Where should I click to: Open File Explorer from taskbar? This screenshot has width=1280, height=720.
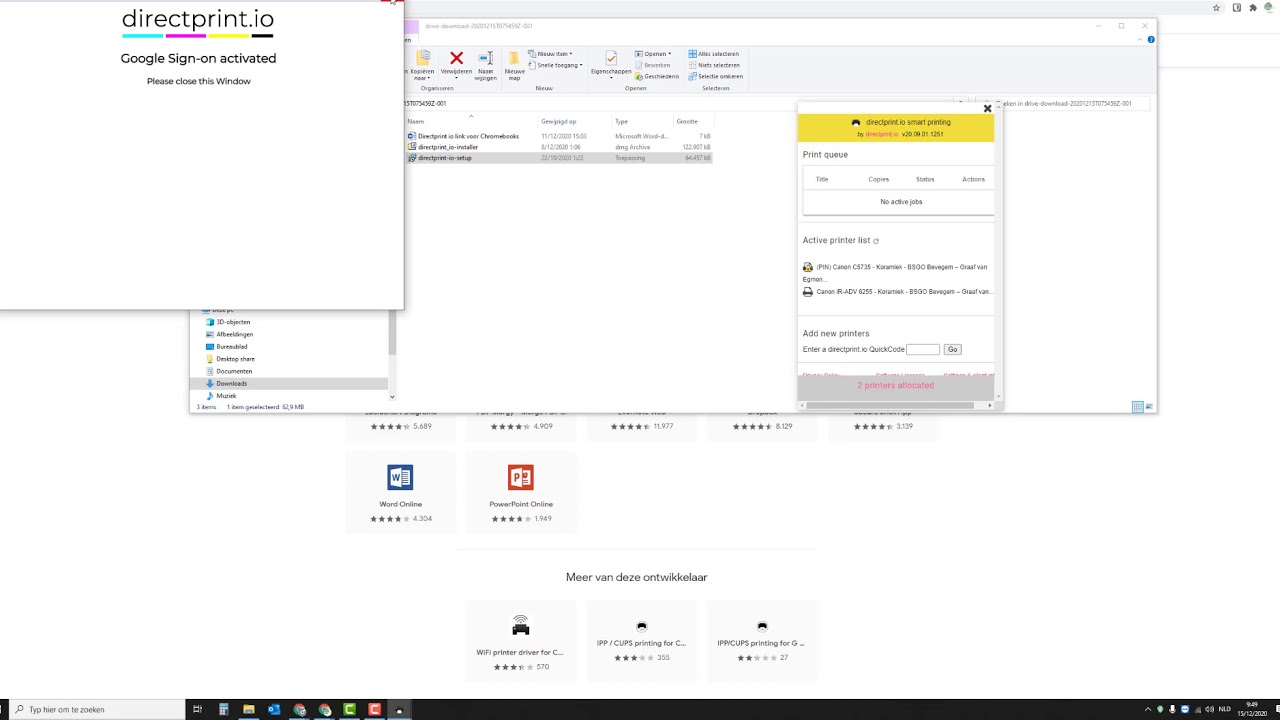click(248, 709)
